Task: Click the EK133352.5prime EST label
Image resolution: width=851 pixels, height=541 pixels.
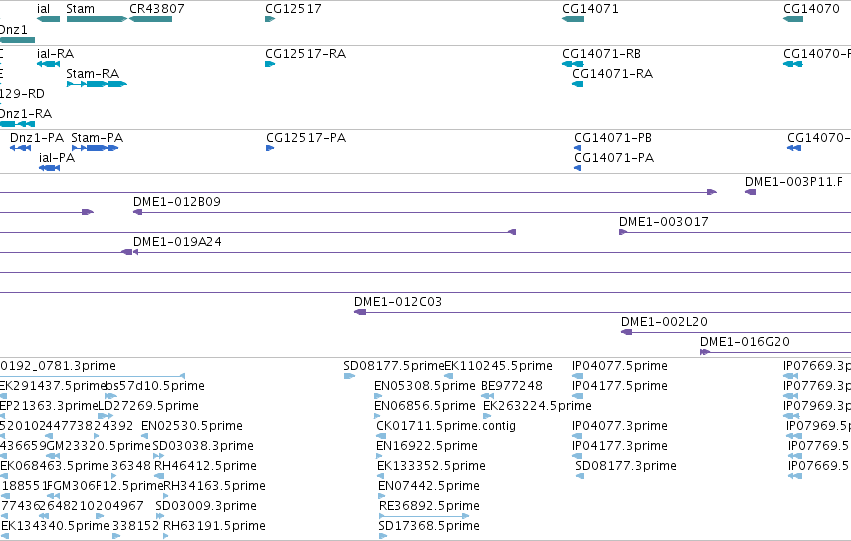Action: (x=431, y=466)
